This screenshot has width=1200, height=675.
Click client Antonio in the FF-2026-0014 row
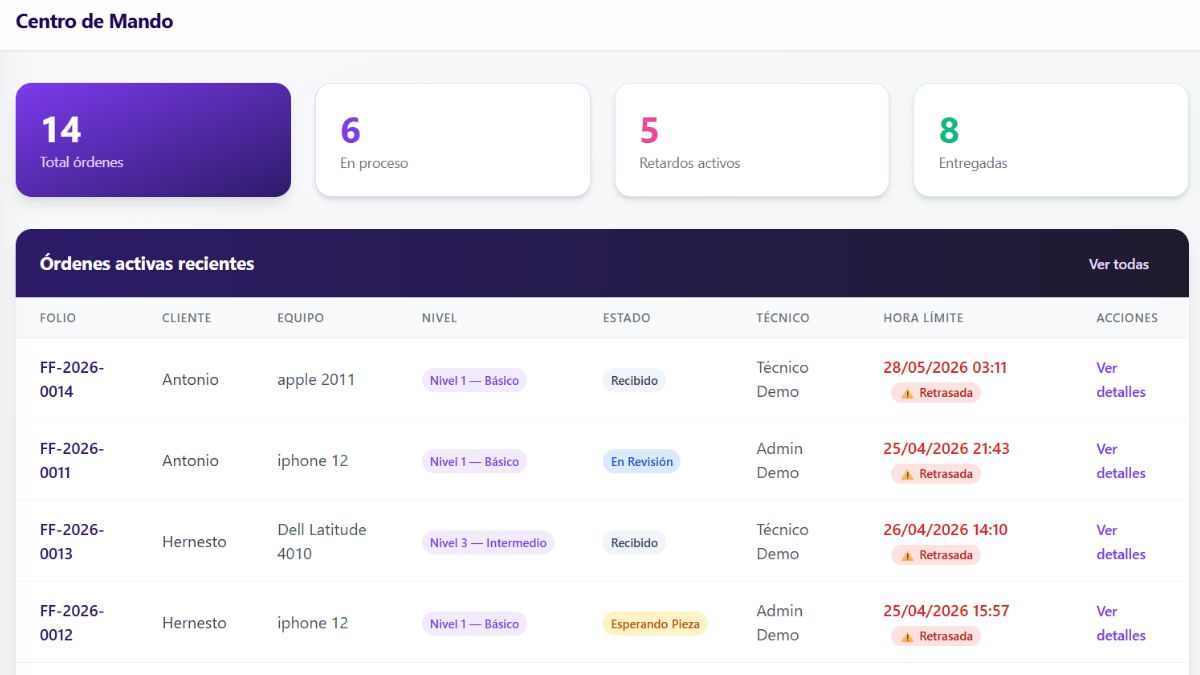190,380
